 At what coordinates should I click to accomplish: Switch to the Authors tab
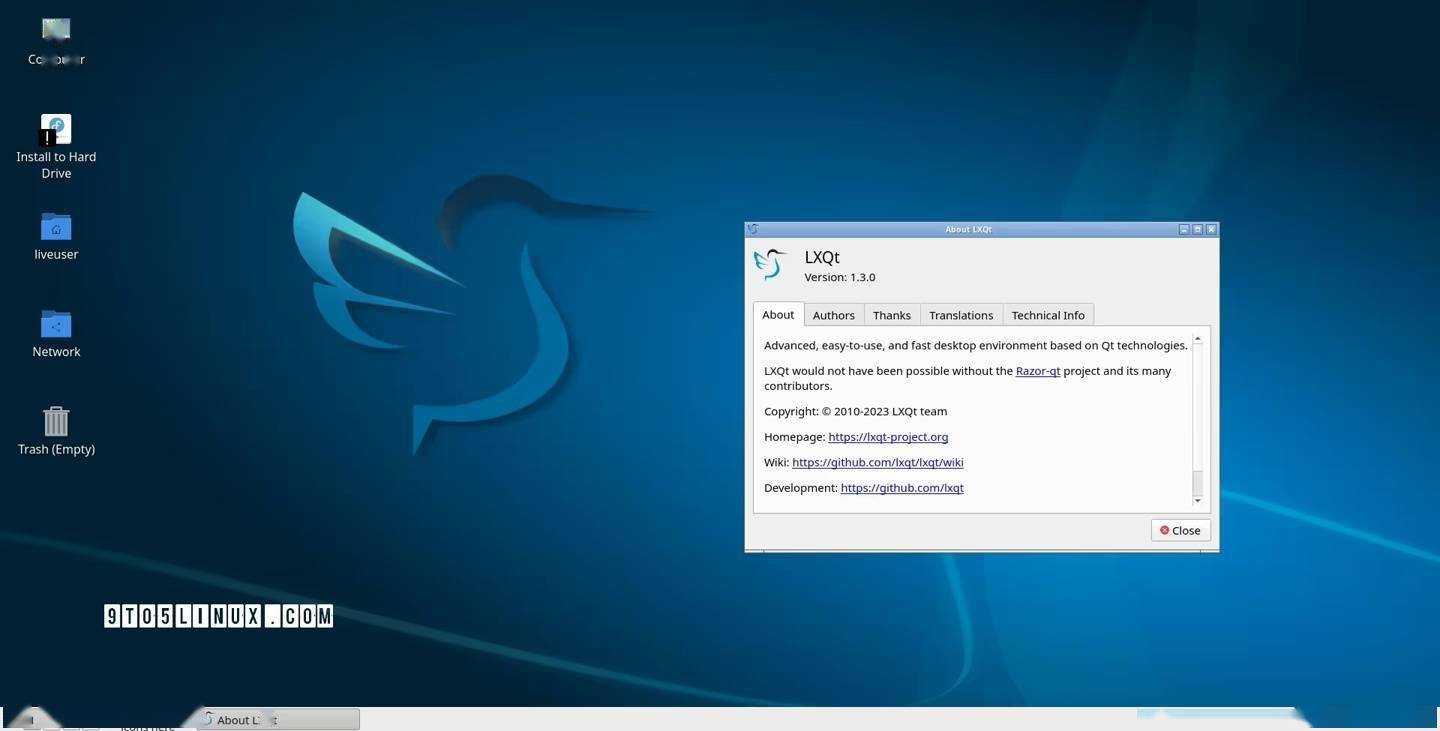coord(833,315)
